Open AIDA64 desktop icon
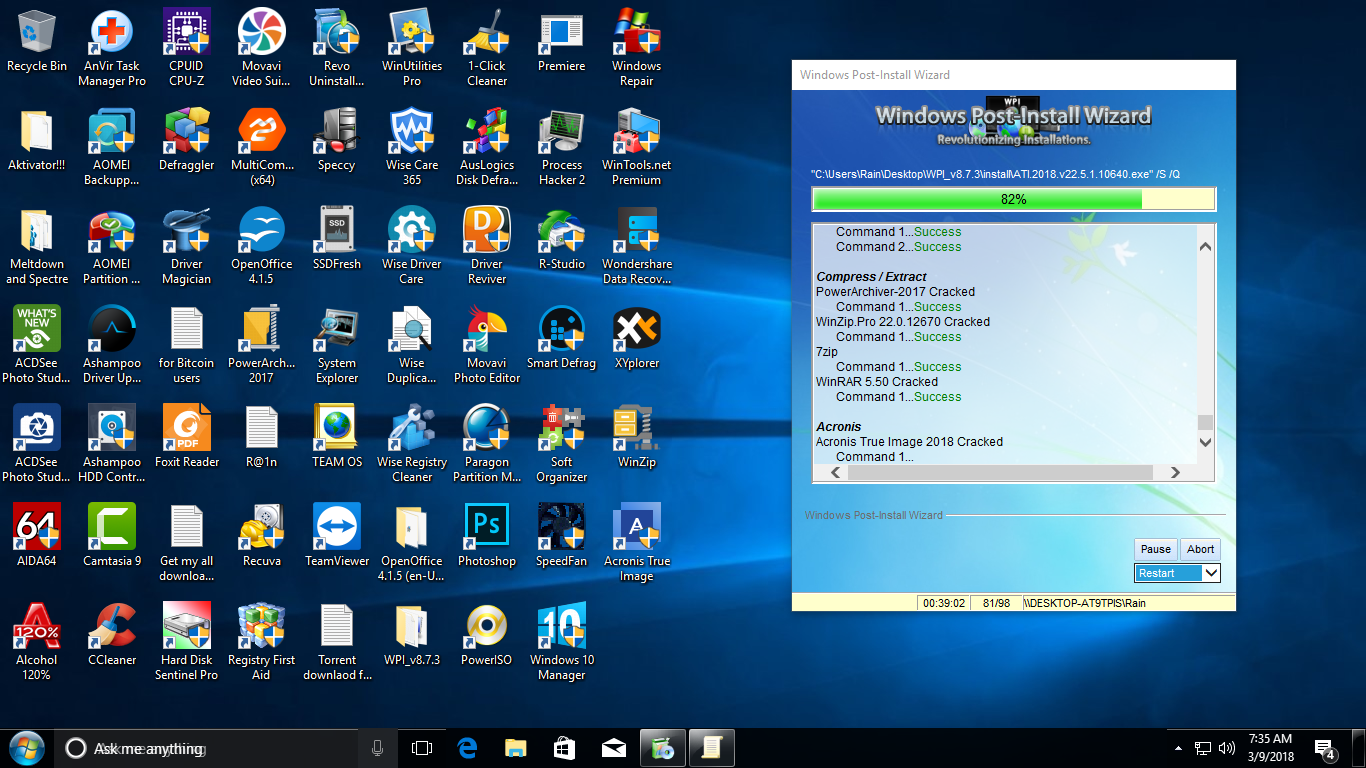1366x768 pixels. pyautogui.click(x=37, y=537)
